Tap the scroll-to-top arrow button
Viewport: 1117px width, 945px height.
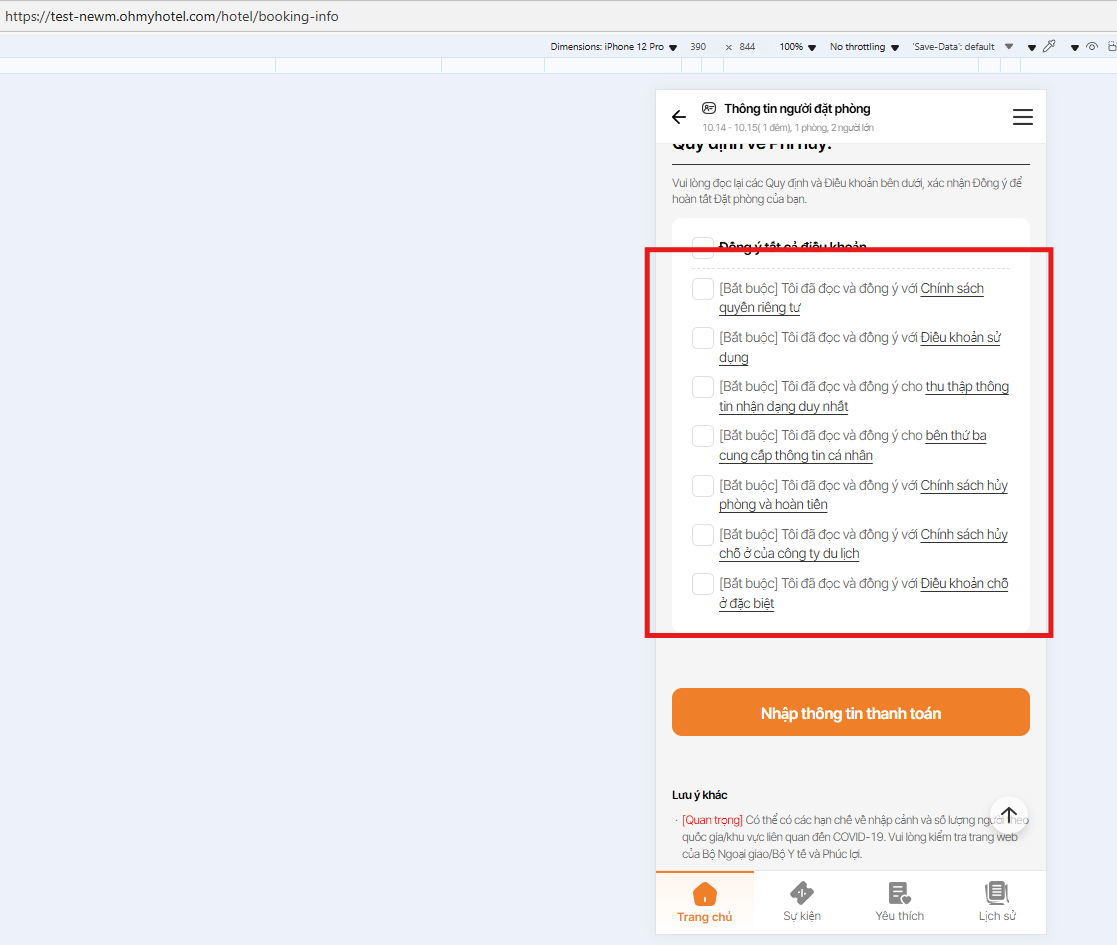click(1009, 814)
